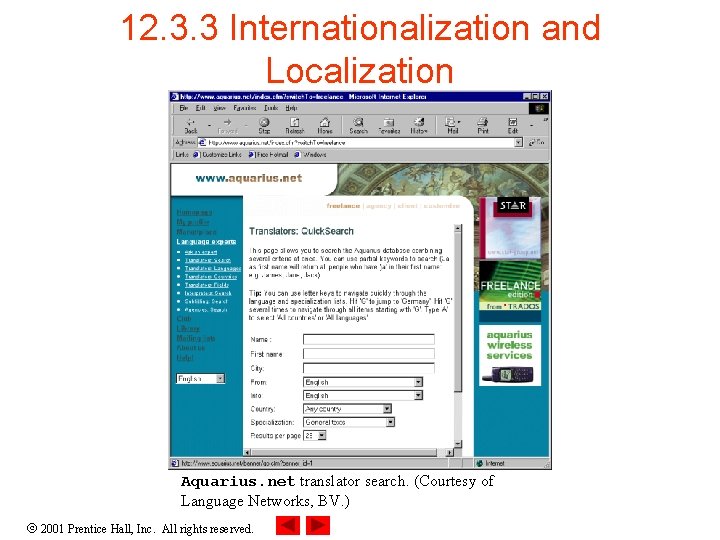
Task: Open the Marketplace sidebar link
Action: click(x=197, y=232)
